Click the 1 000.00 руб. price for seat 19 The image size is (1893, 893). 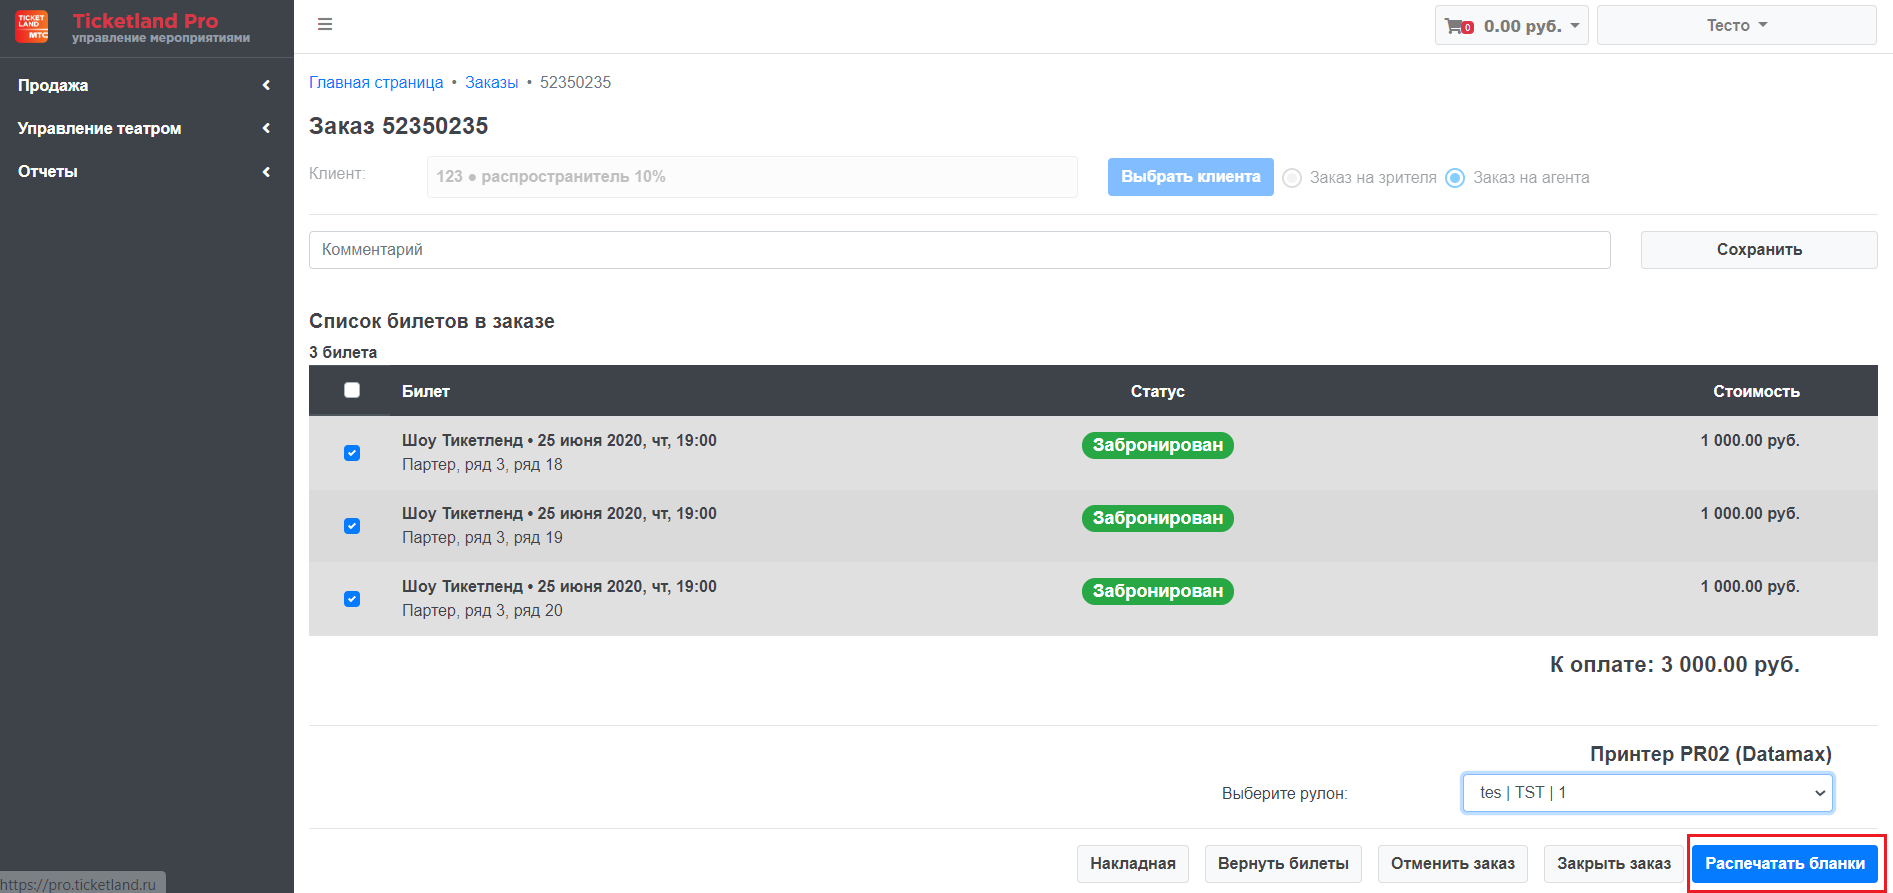click(1750, 514)
